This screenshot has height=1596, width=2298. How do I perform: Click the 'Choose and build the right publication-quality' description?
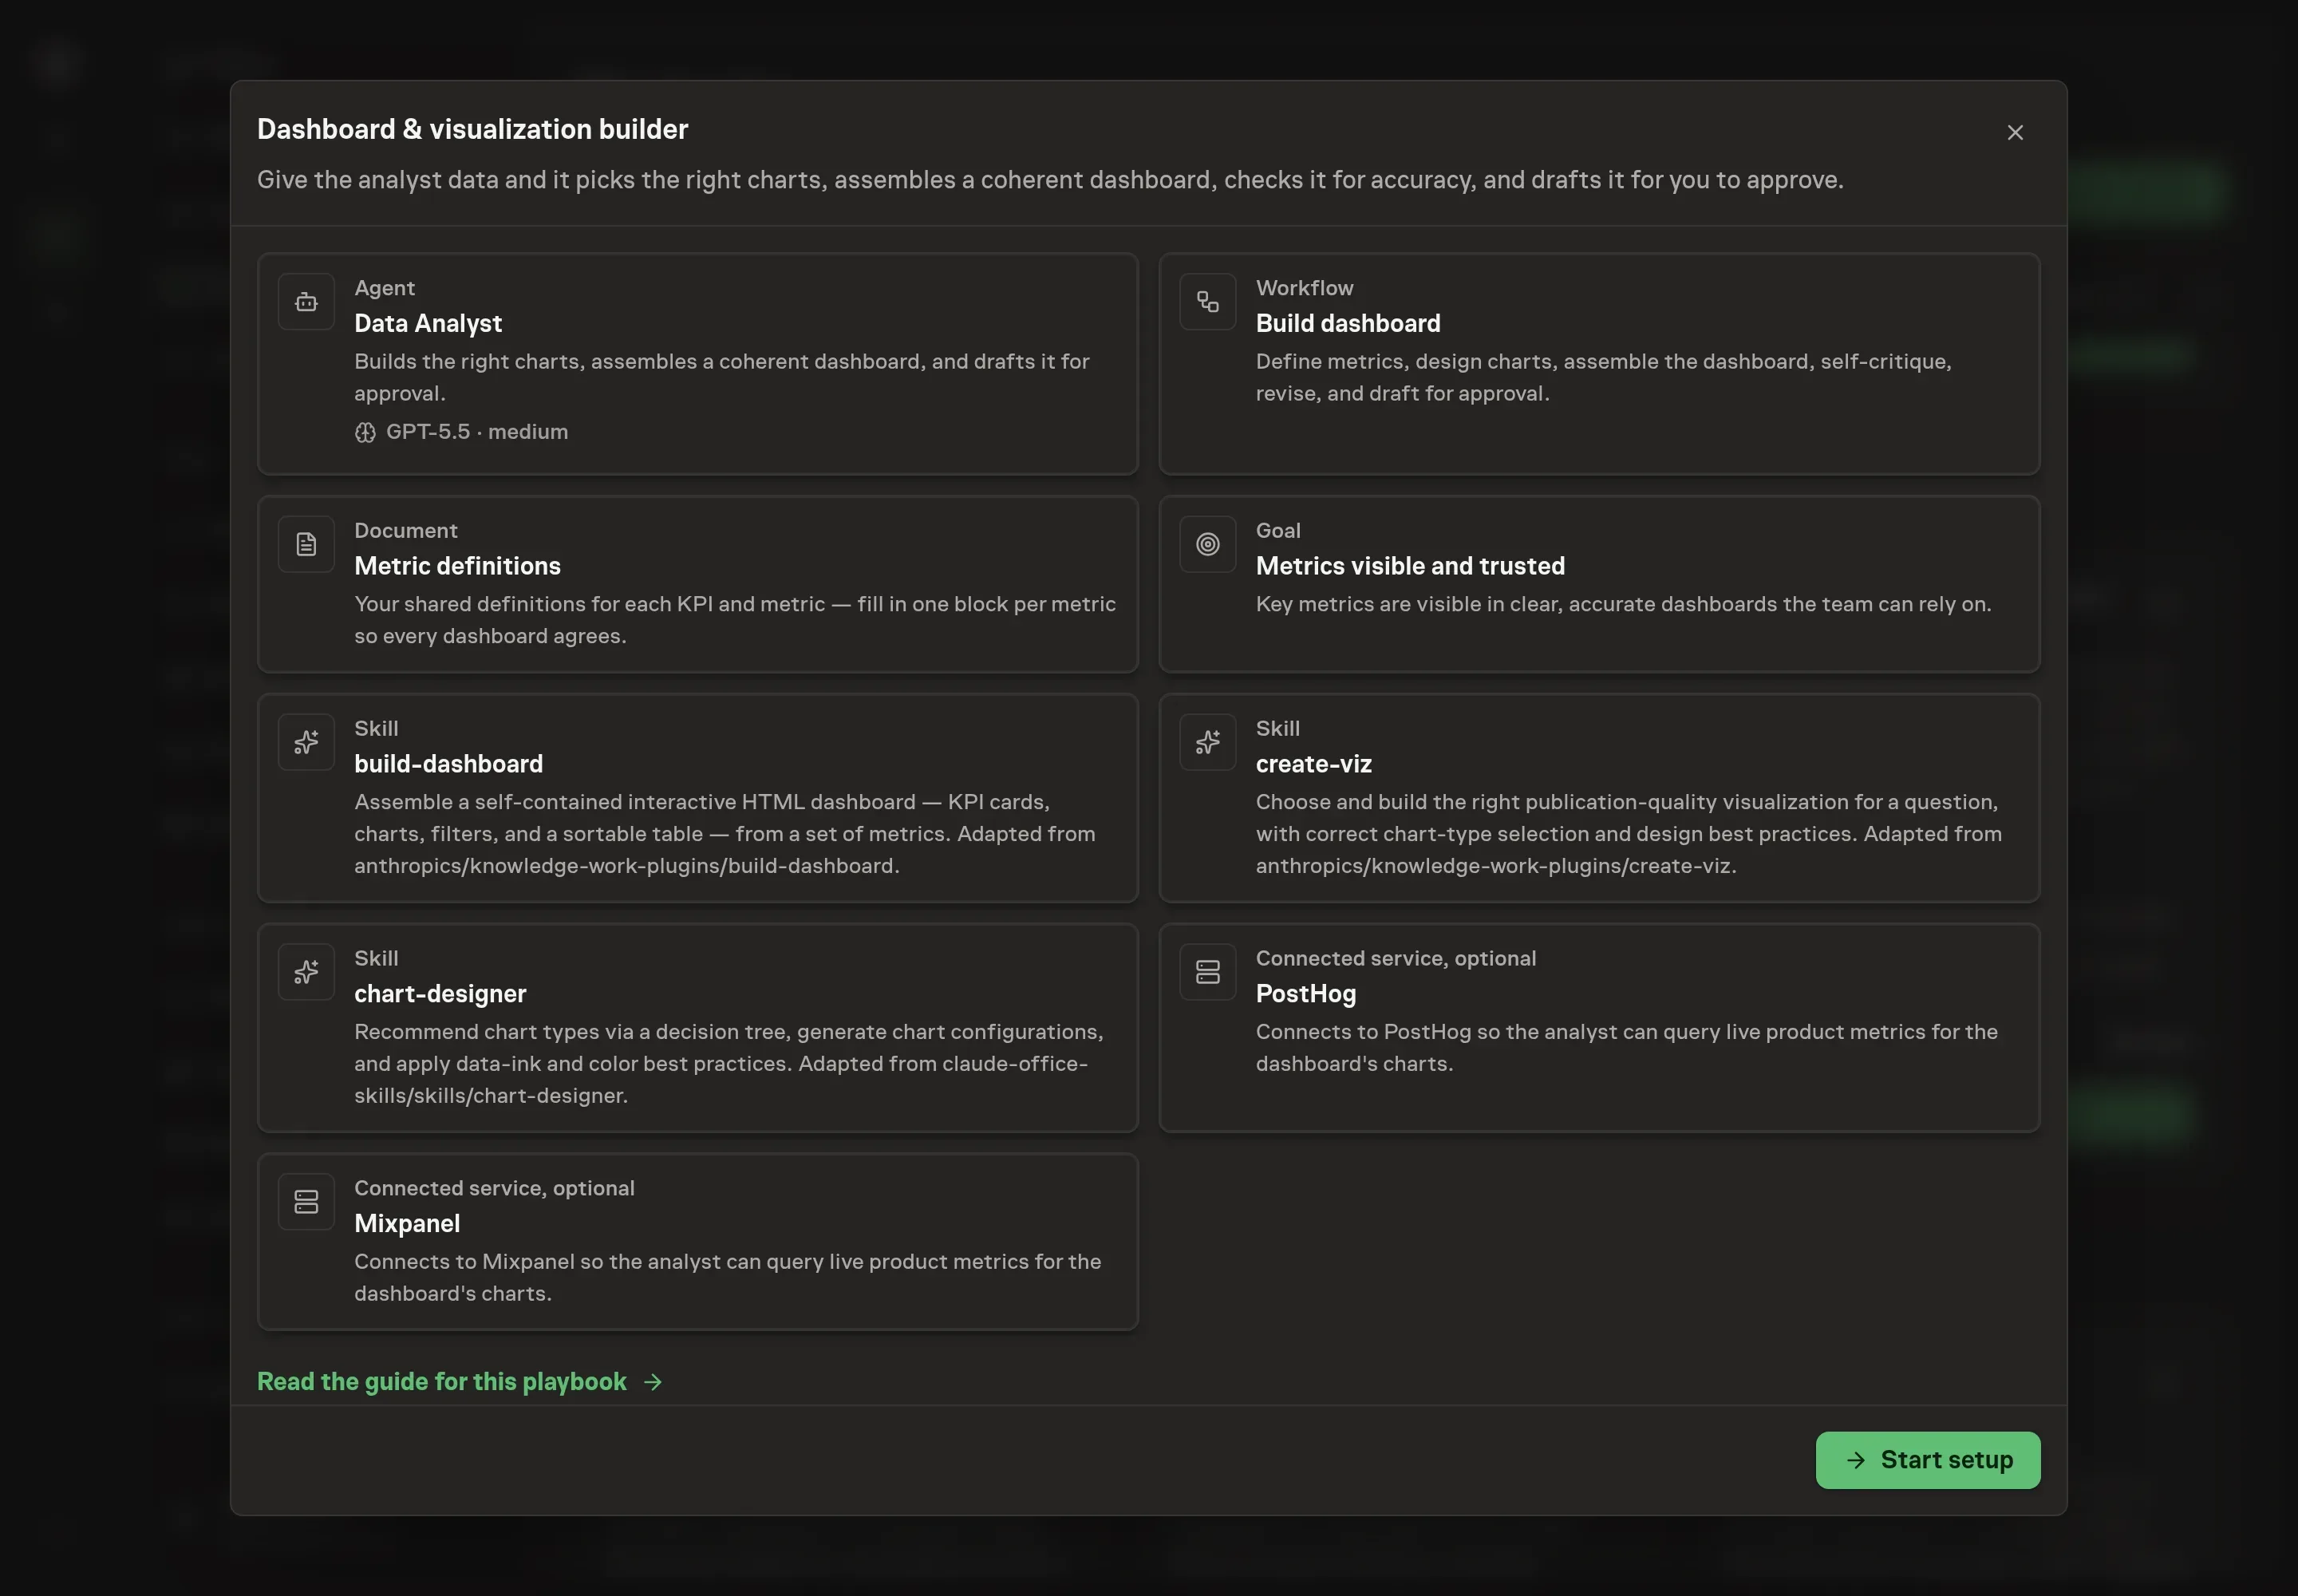coord(1629,834)
